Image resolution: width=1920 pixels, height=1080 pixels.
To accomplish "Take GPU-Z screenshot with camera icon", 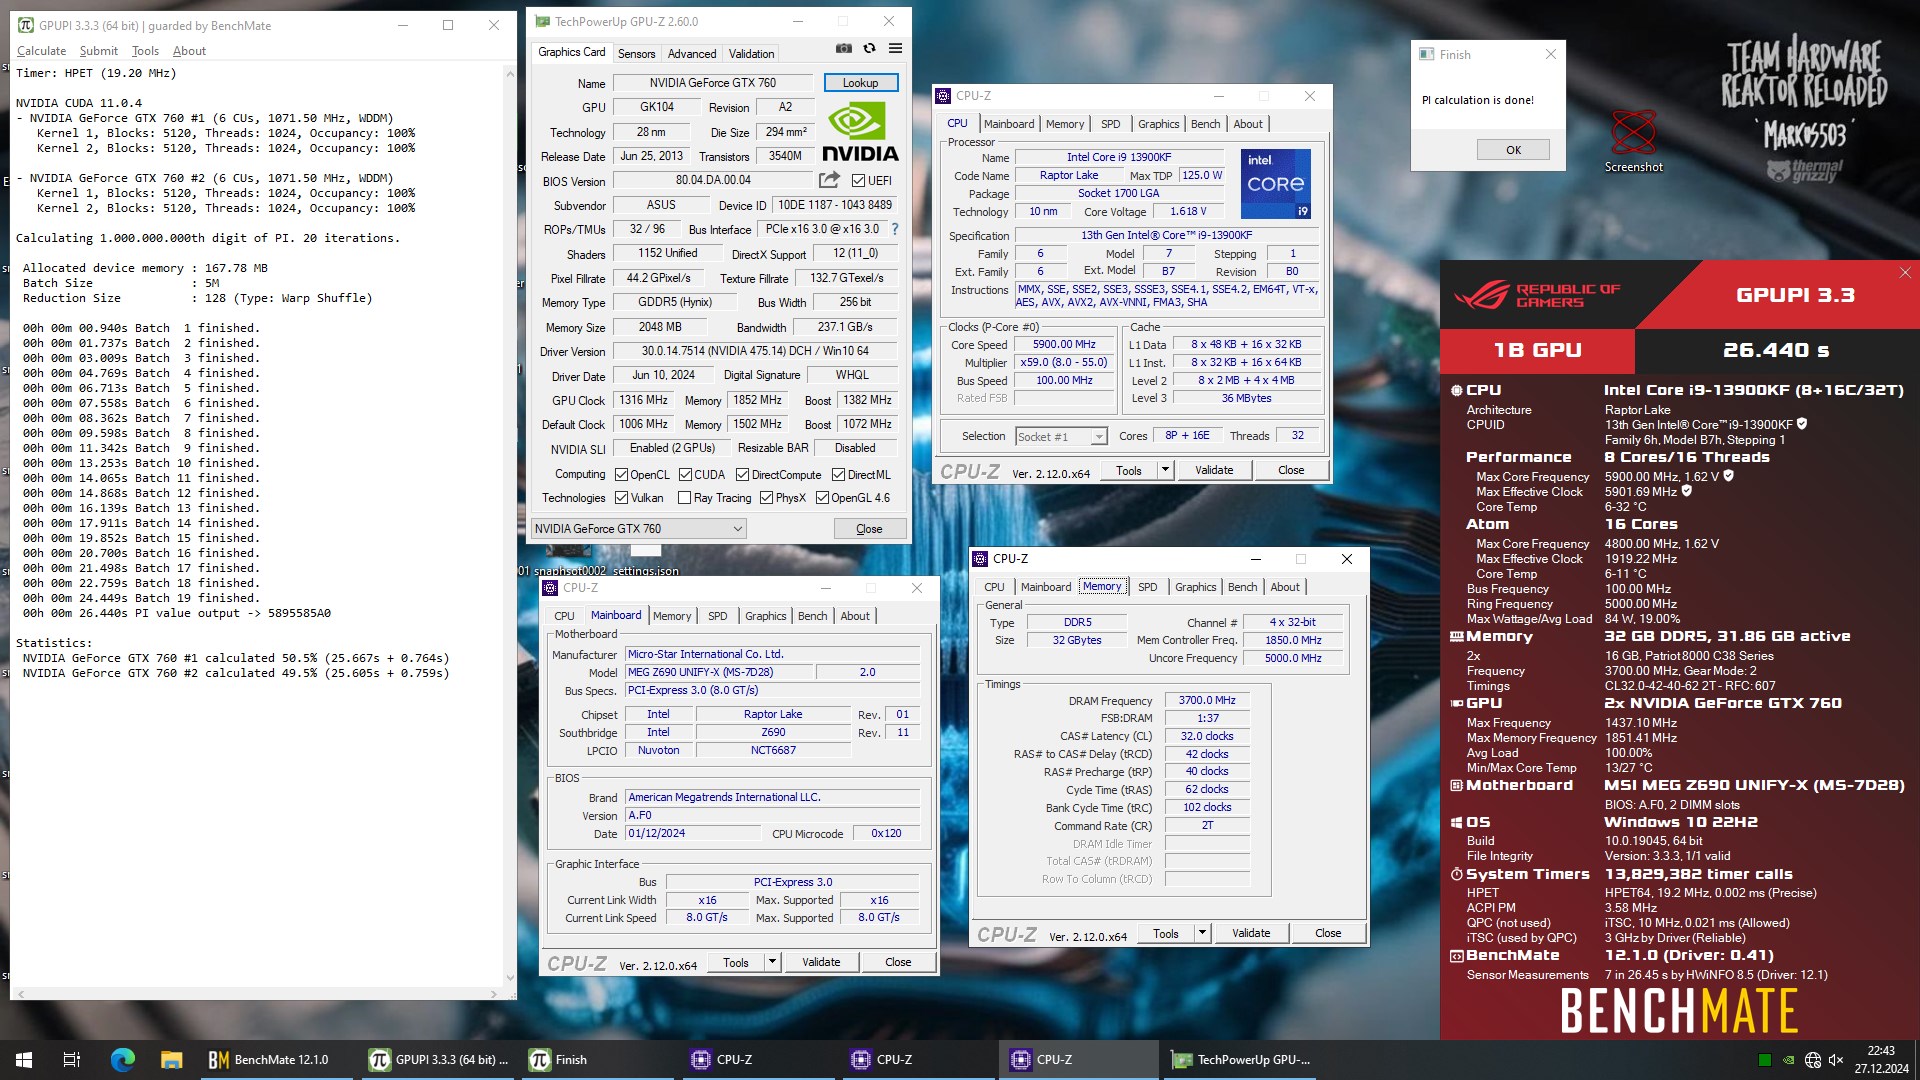I will point(844,48).
